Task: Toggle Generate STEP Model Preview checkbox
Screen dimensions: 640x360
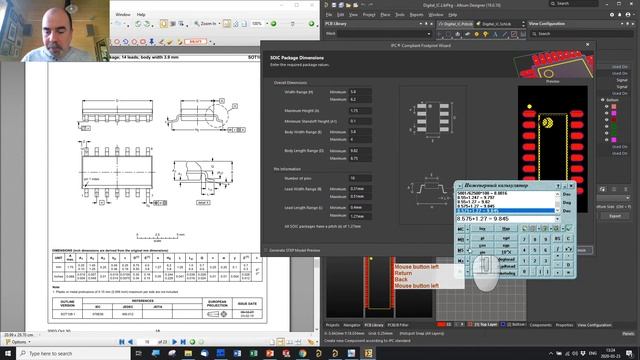Action: 266,250
